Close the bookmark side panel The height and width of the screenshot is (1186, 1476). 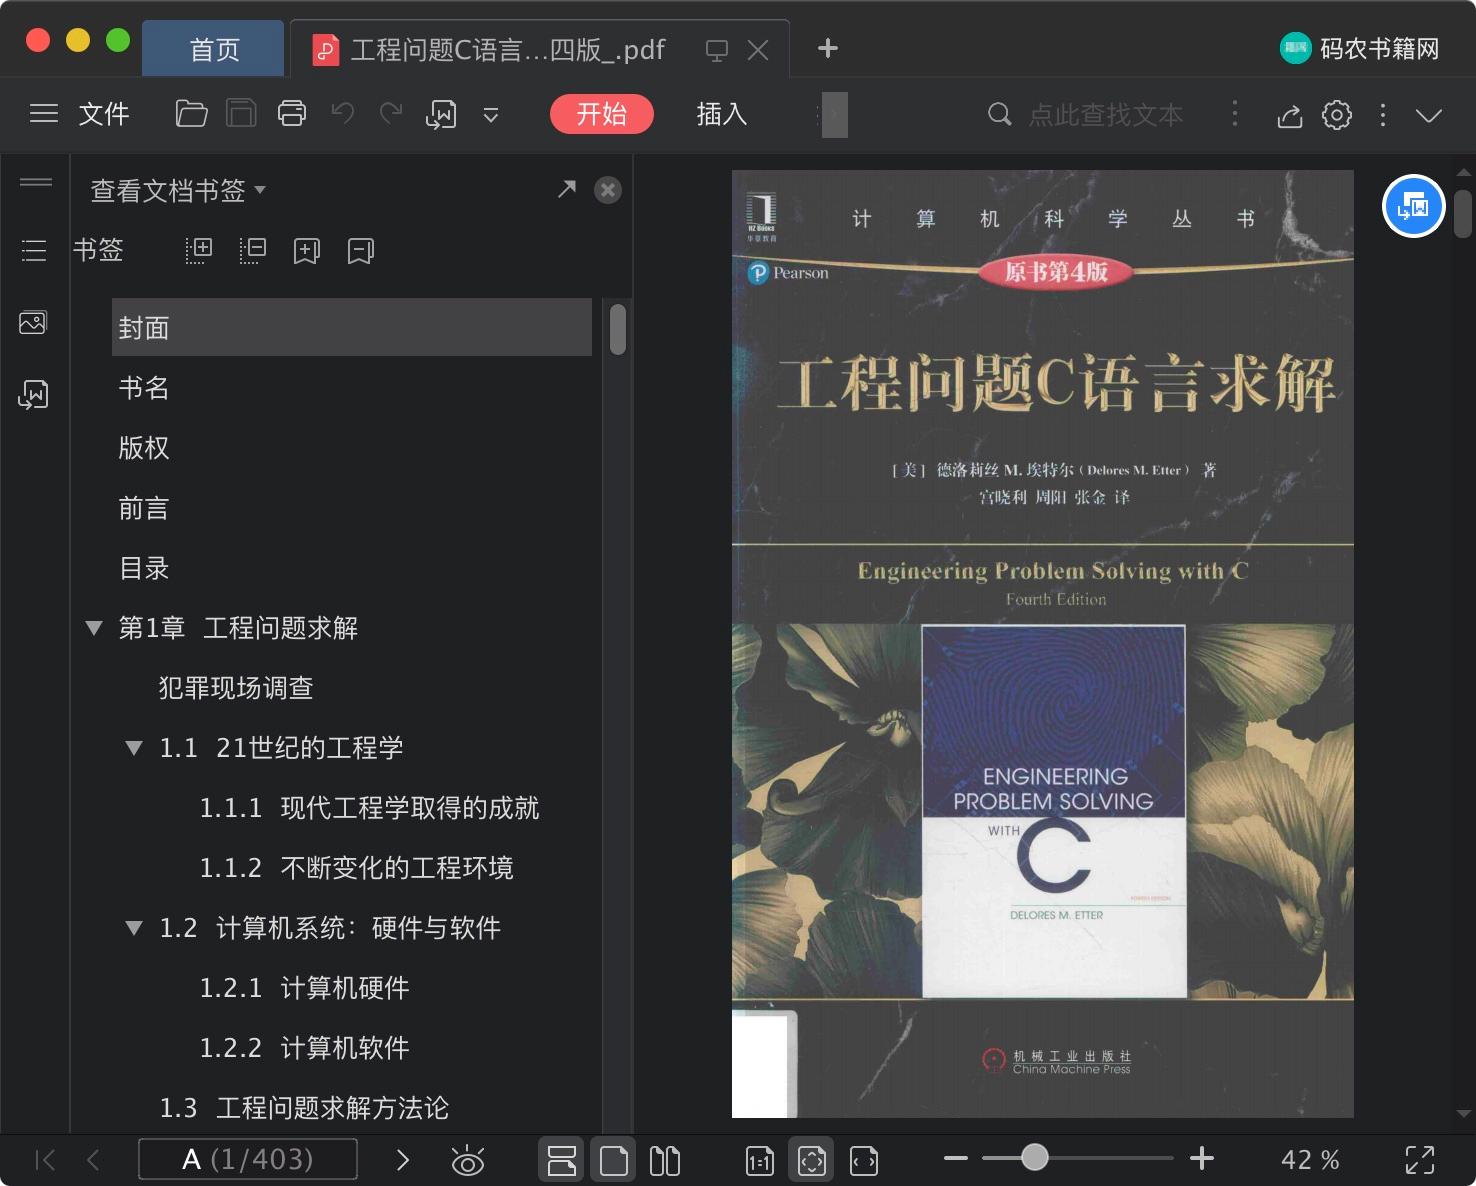608,190
